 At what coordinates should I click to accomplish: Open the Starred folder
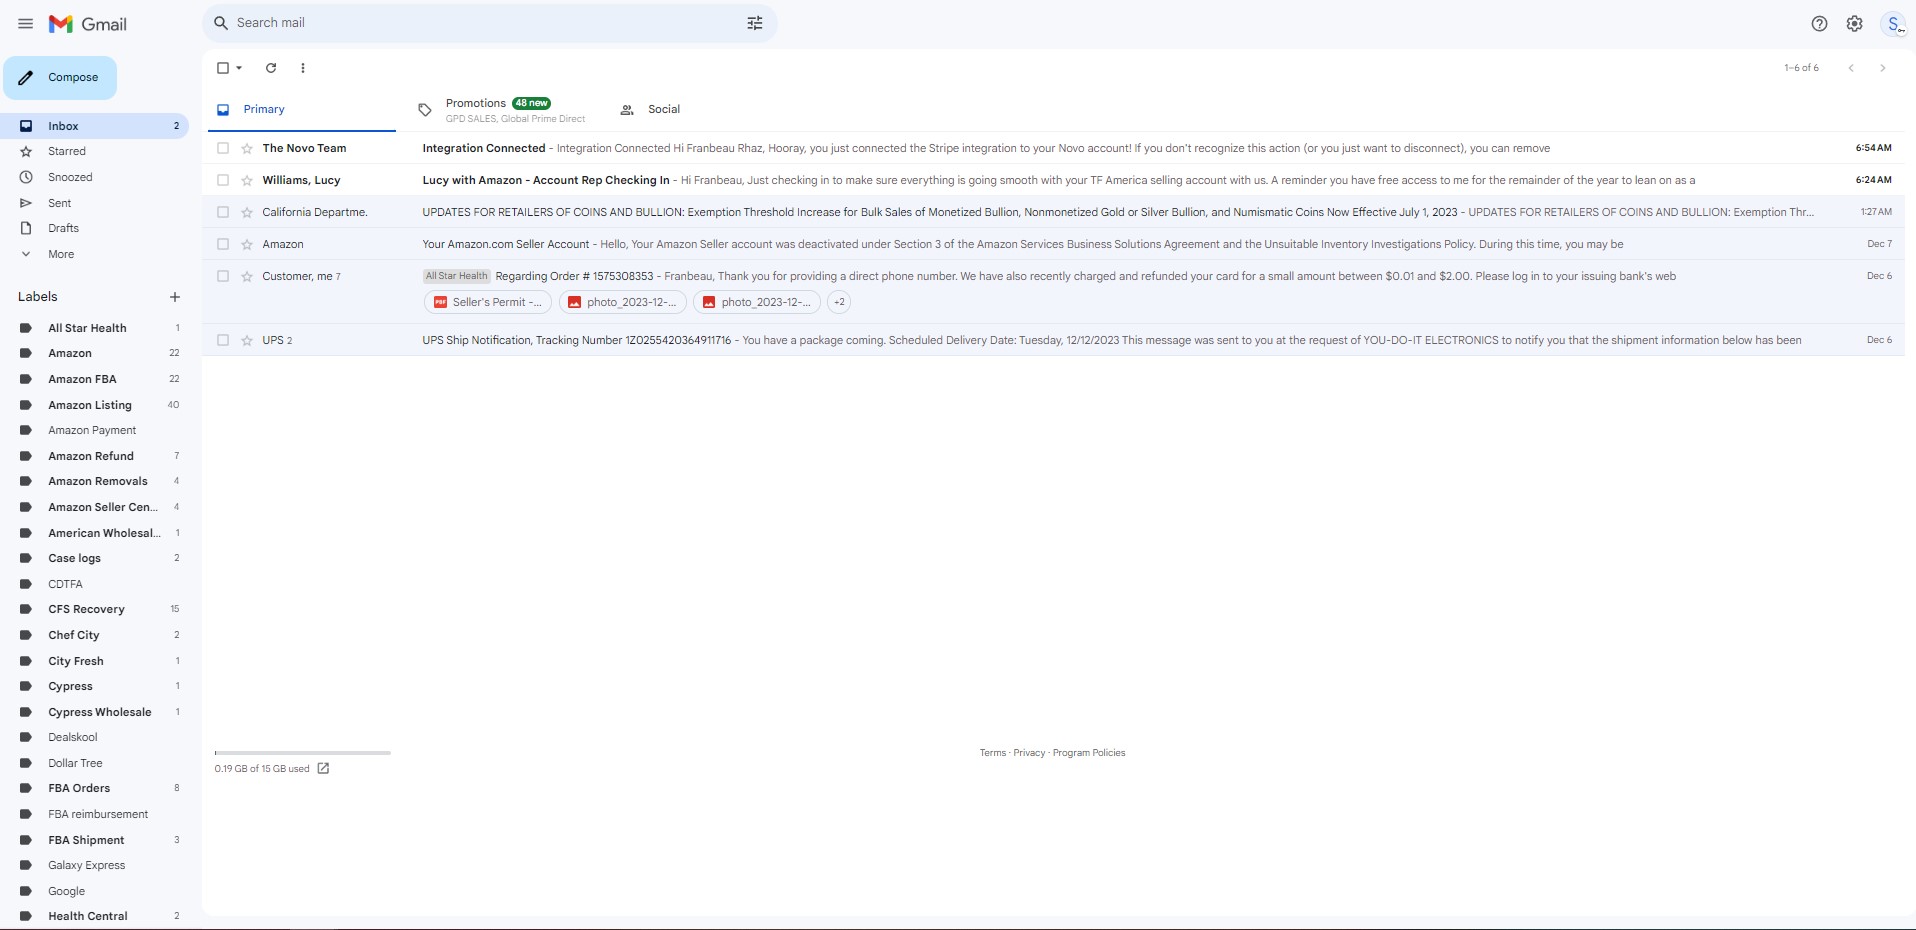tap(94, 151)
